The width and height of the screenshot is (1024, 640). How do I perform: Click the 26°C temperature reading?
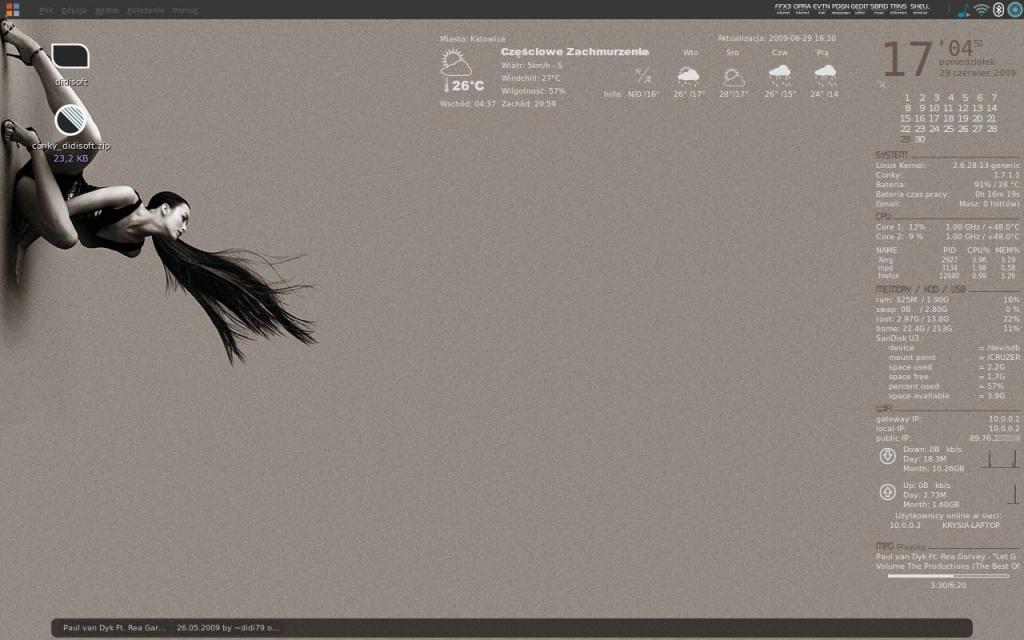point(468,86)
